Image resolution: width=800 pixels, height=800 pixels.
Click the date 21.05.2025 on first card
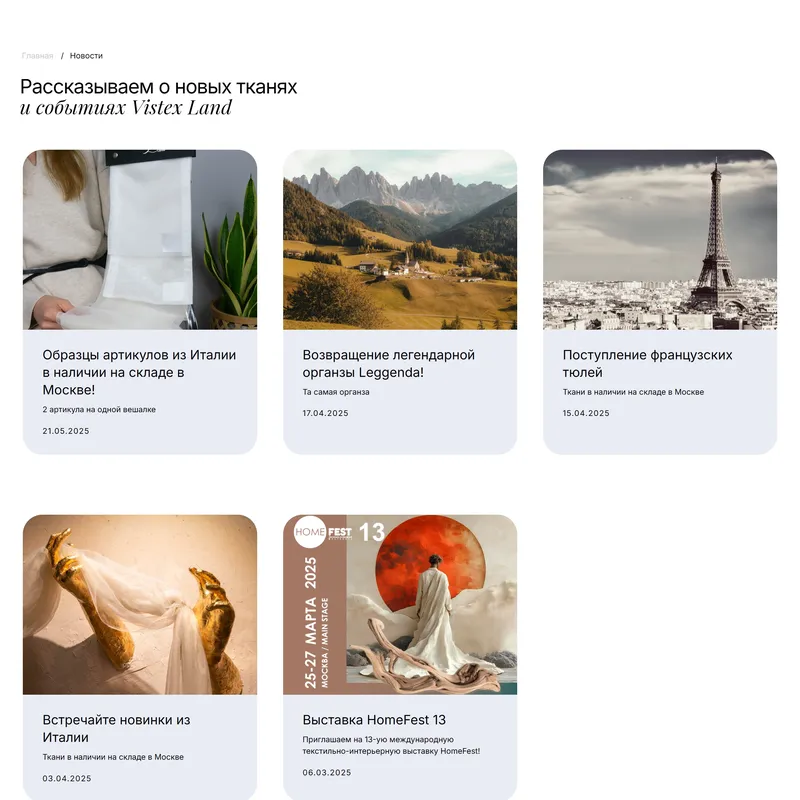coord(66,431)
